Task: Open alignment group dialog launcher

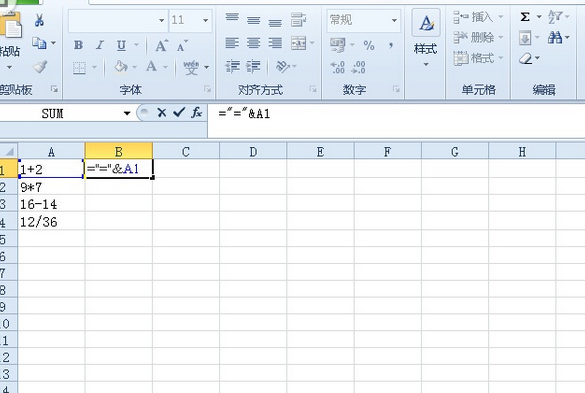Action: (x=313, y=89)
